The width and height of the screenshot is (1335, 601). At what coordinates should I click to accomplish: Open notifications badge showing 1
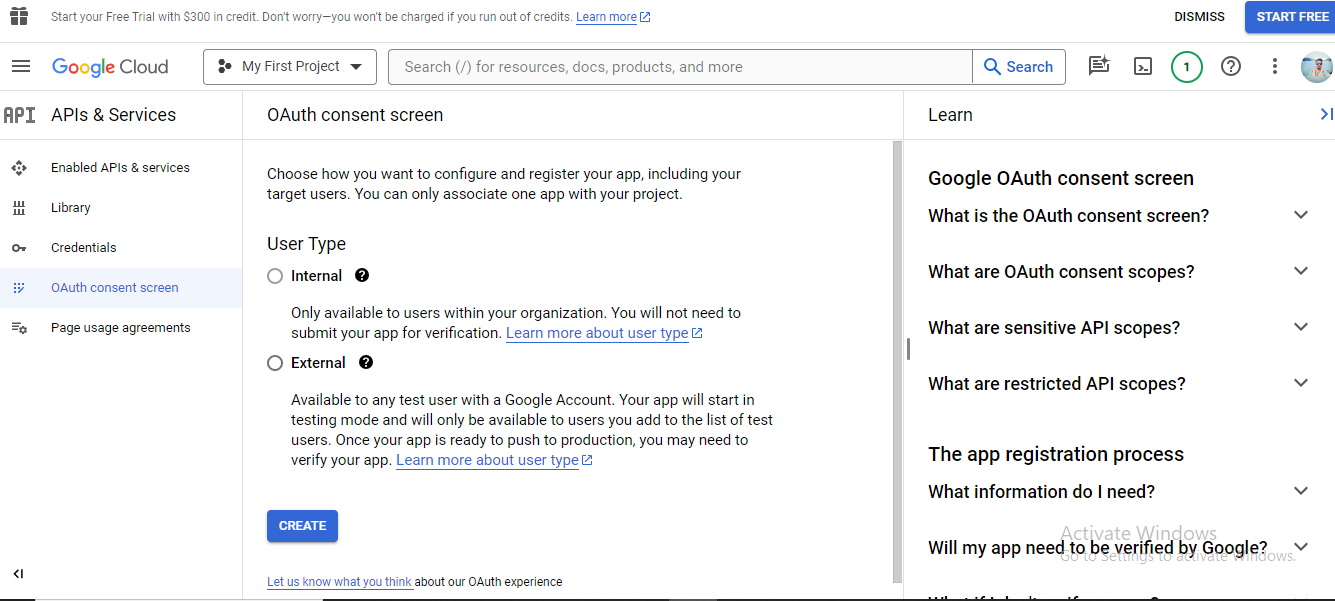(x=1187, y=67)
